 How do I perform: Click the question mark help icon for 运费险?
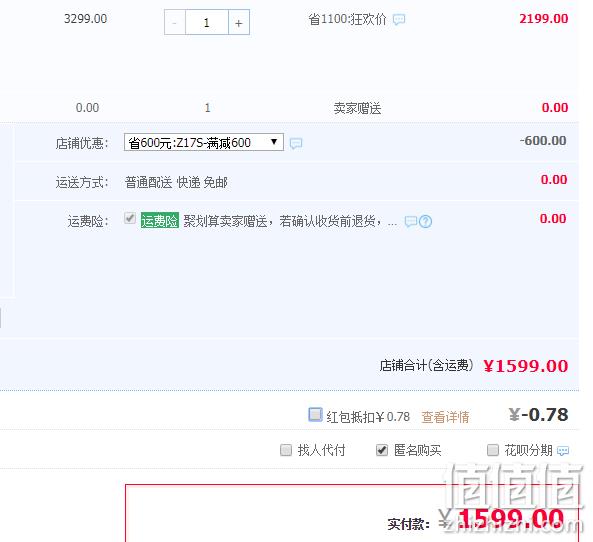pyautogui.click(x=425, y=221)
